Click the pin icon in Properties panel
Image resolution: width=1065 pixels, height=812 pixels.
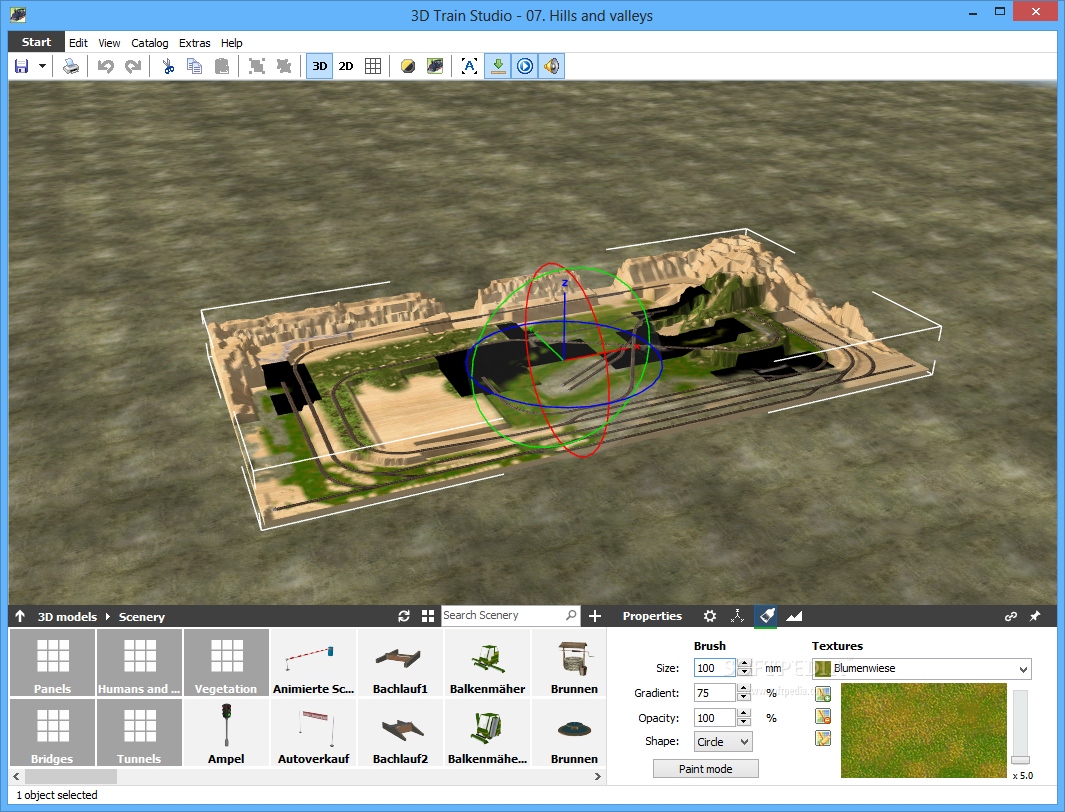1034,616
